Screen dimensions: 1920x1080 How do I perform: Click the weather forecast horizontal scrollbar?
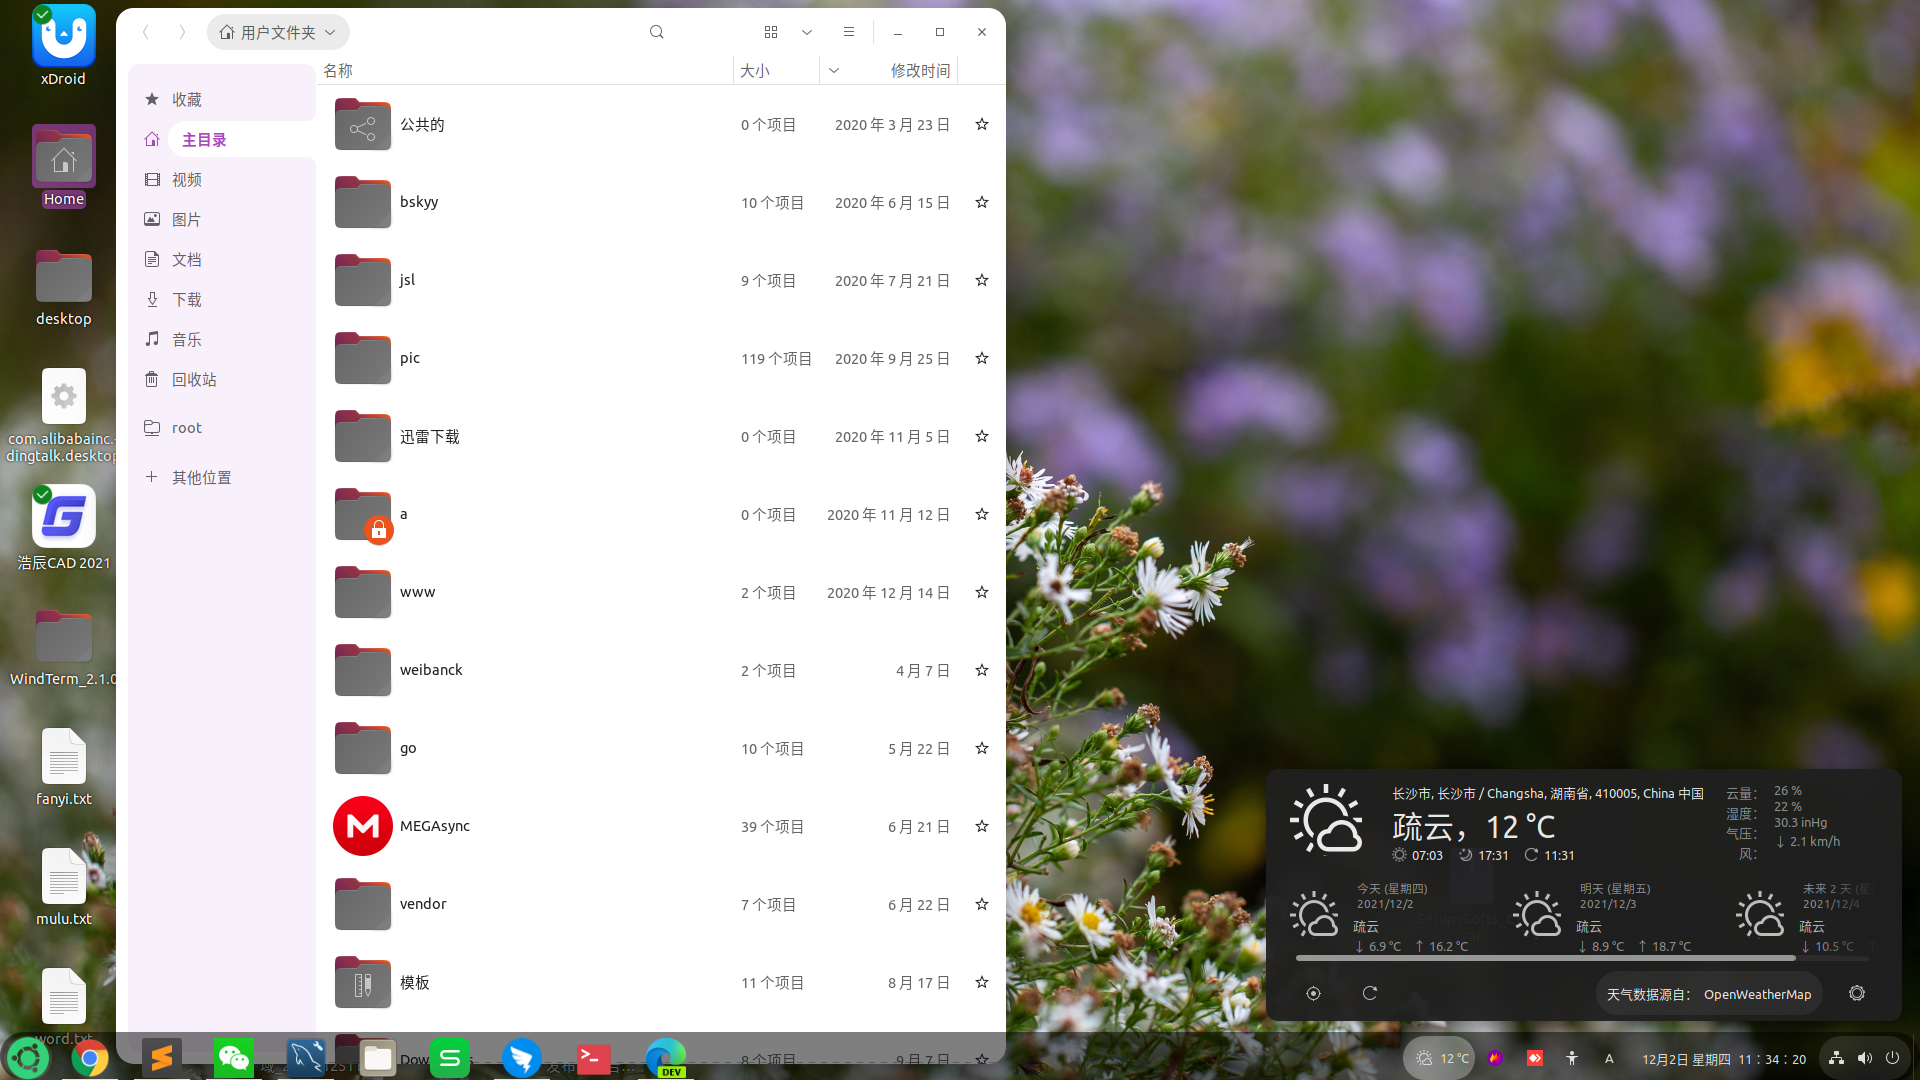(1545, 958)
